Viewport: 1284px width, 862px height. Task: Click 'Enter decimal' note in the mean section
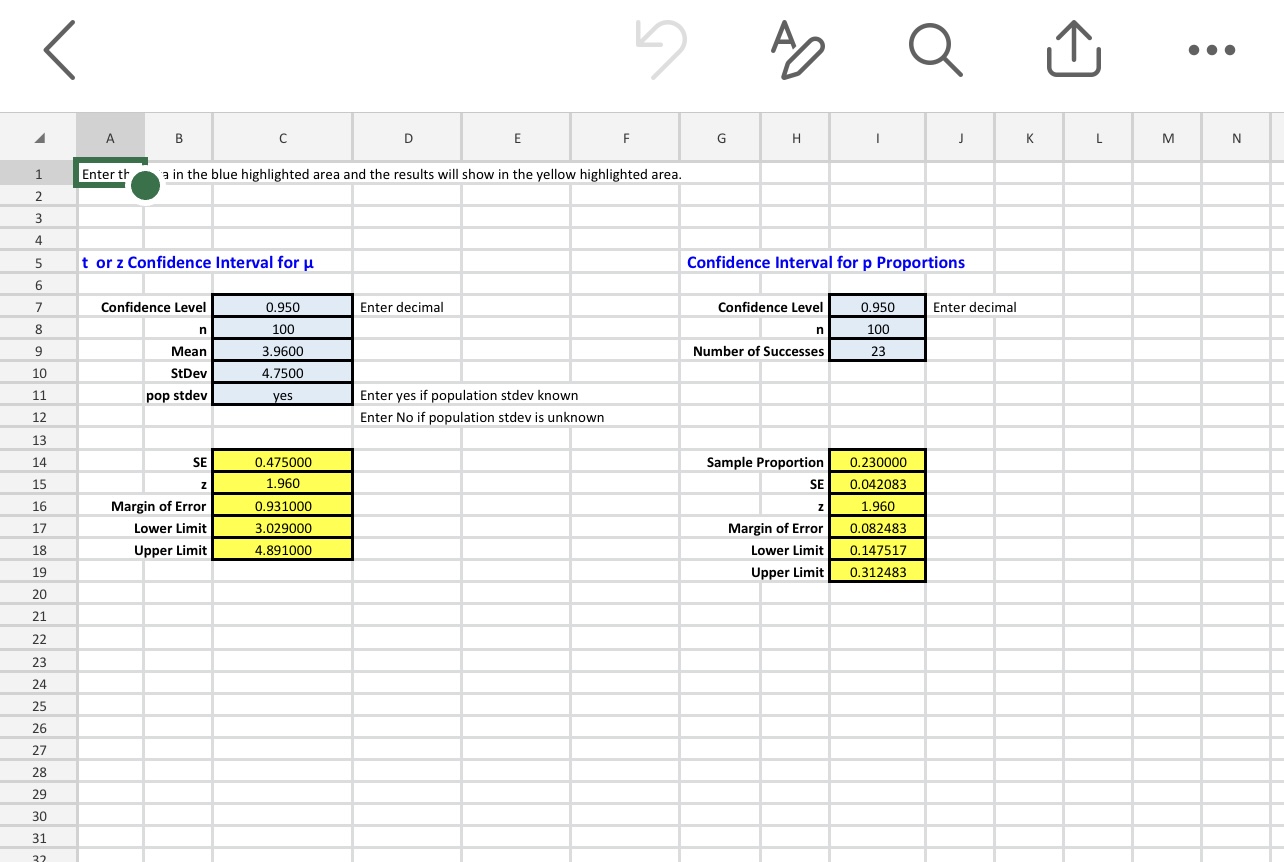401,307
